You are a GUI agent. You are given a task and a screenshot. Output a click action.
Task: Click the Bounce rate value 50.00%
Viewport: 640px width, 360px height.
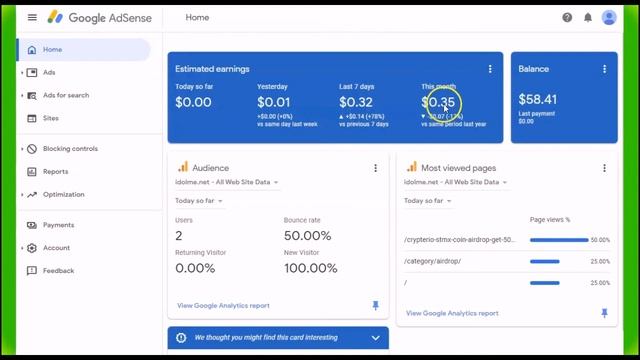[308, 236]
